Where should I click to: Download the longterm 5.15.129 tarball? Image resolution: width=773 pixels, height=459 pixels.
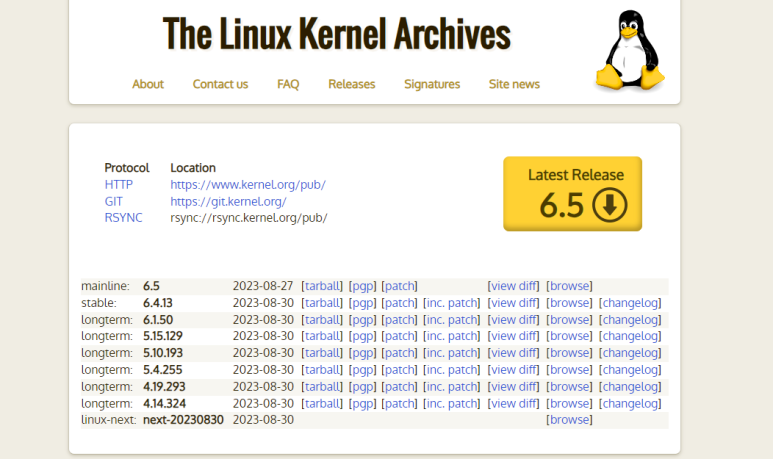pos(322,336)
